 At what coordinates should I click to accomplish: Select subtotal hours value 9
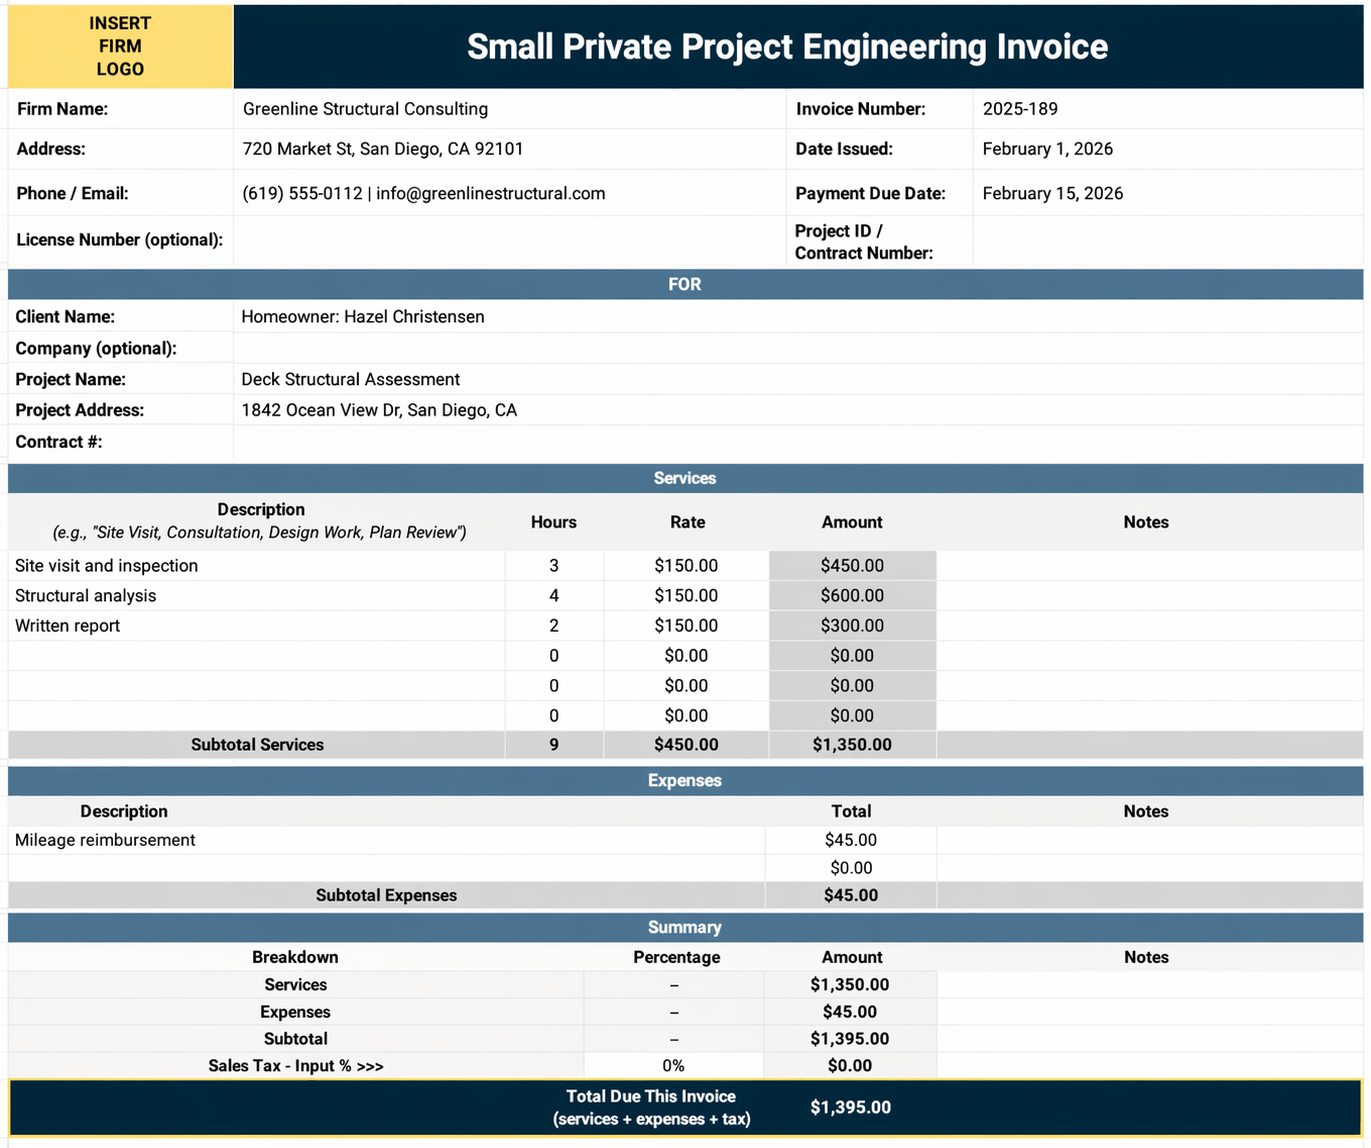[554, 745]
